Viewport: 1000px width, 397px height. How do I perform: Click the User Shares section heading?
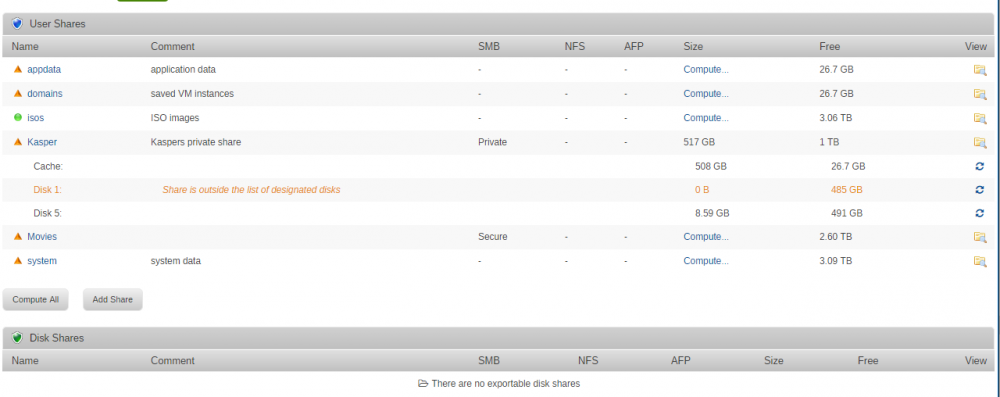[x=57, y=24]
